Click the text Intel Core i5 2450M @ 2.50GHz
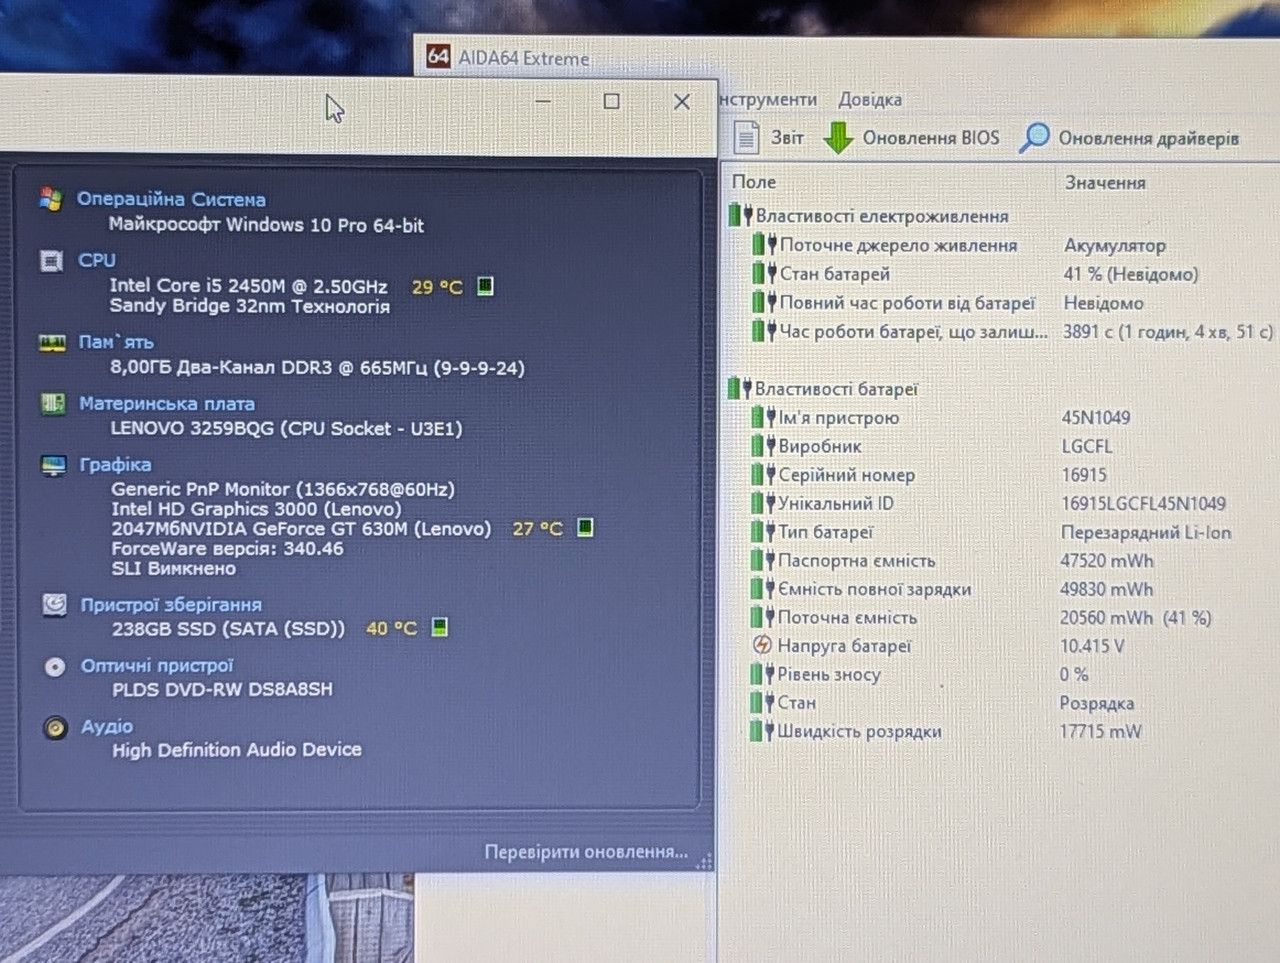1280x963 pixels. click(248, 286)
